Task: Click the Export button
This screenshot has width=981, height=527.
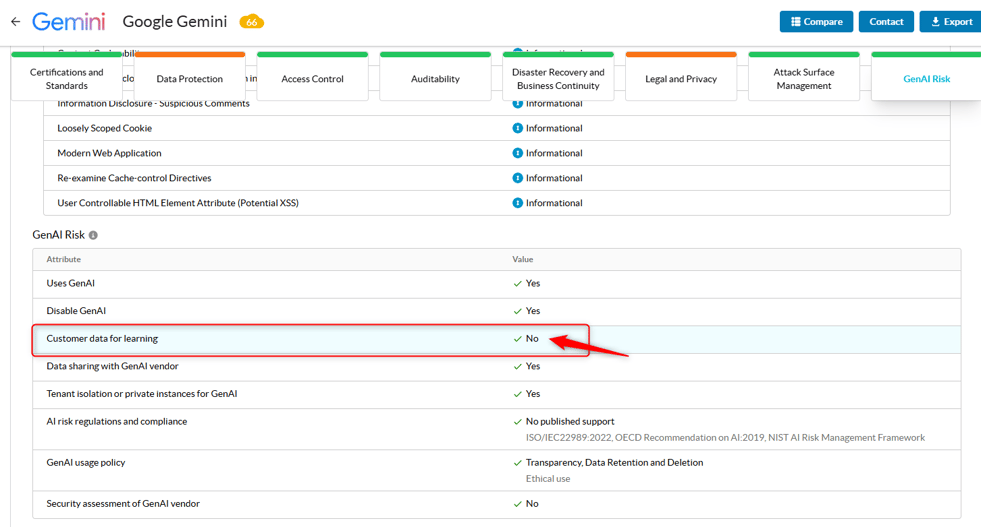Action: [951, 21]
